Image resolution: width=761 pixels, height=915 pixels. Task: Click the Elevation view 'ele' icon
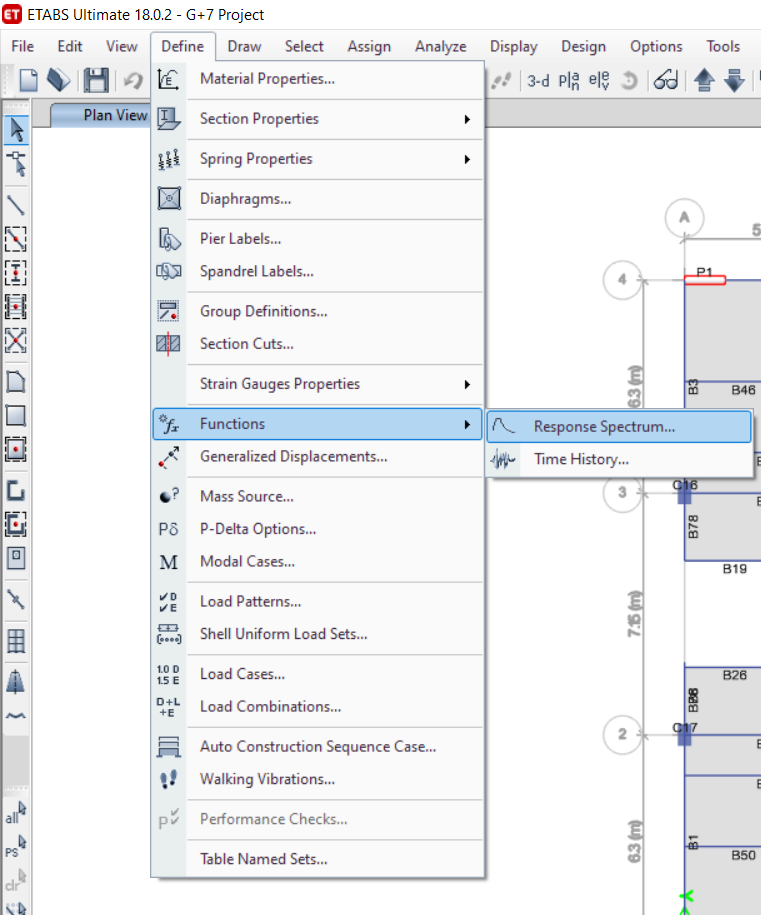pos(599,81)
